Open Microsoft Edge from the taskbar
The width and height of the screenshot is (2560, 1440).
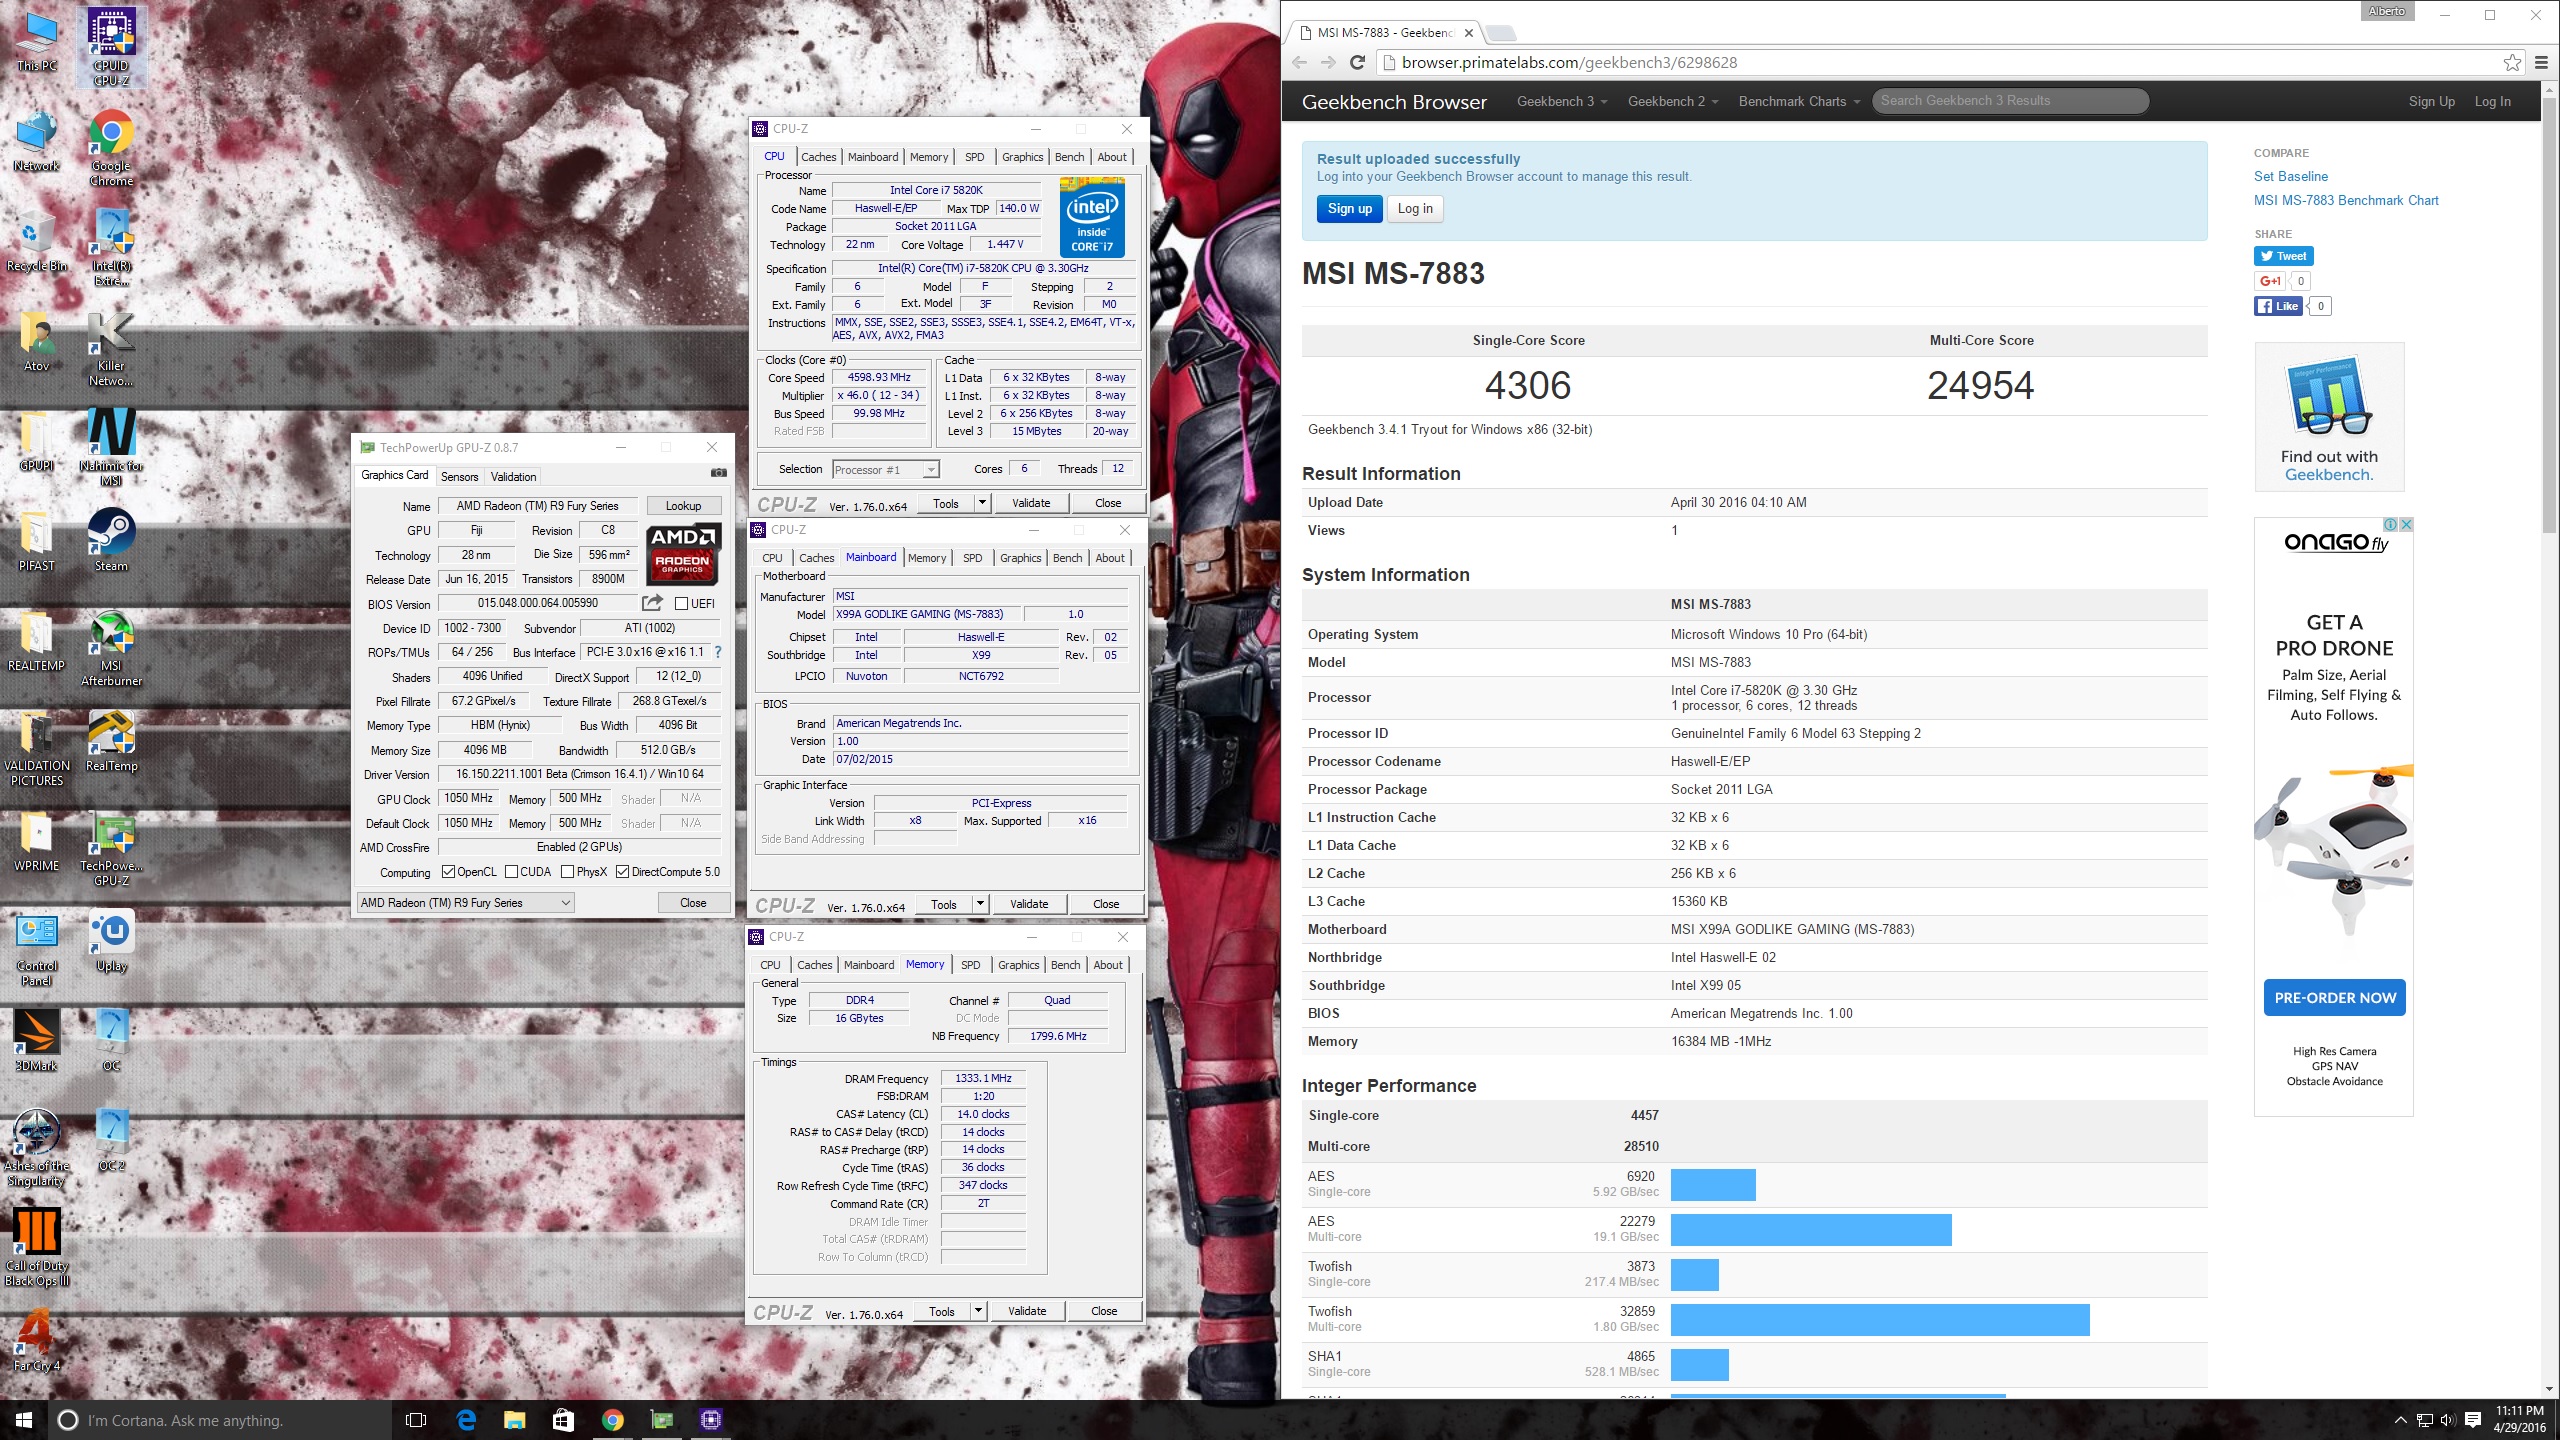click(x=466, y=1420)
